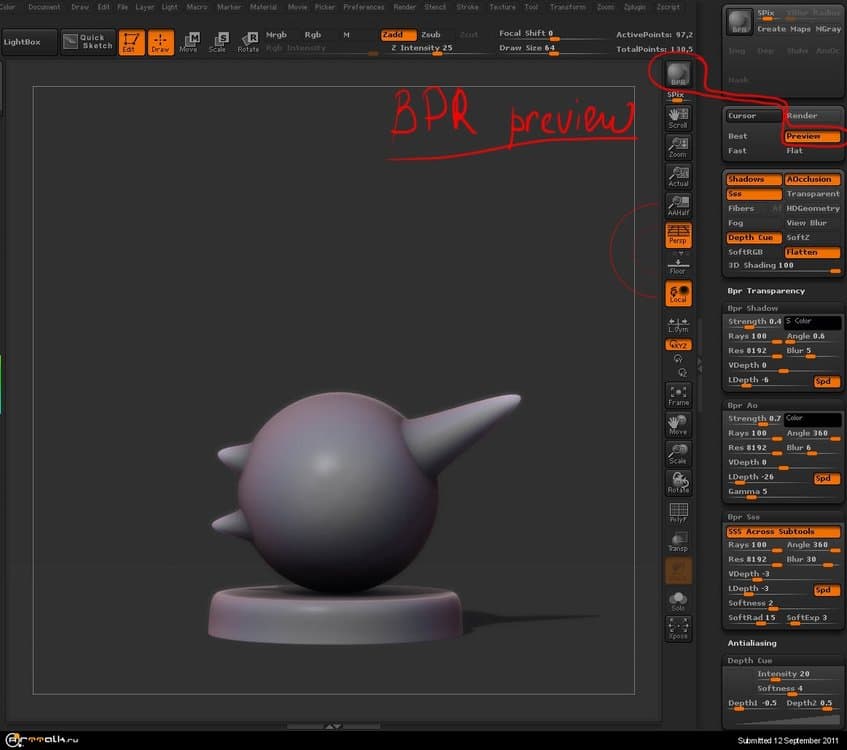Click the Xpose icon

pyautogui.click(x=678, y=628)
